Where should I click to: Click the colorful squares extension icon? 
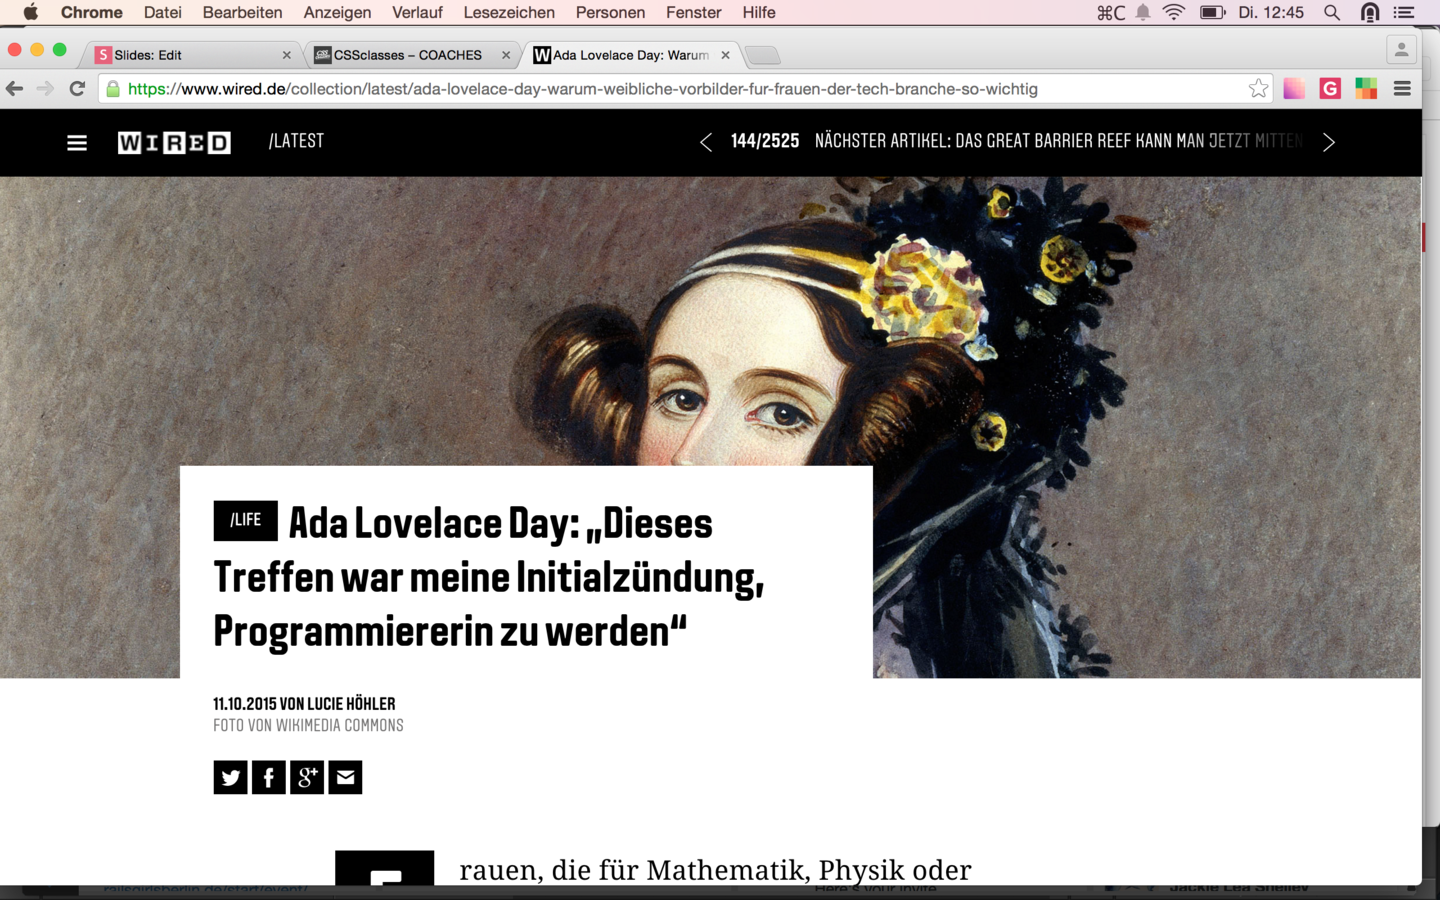click(x=1366, y=89)
